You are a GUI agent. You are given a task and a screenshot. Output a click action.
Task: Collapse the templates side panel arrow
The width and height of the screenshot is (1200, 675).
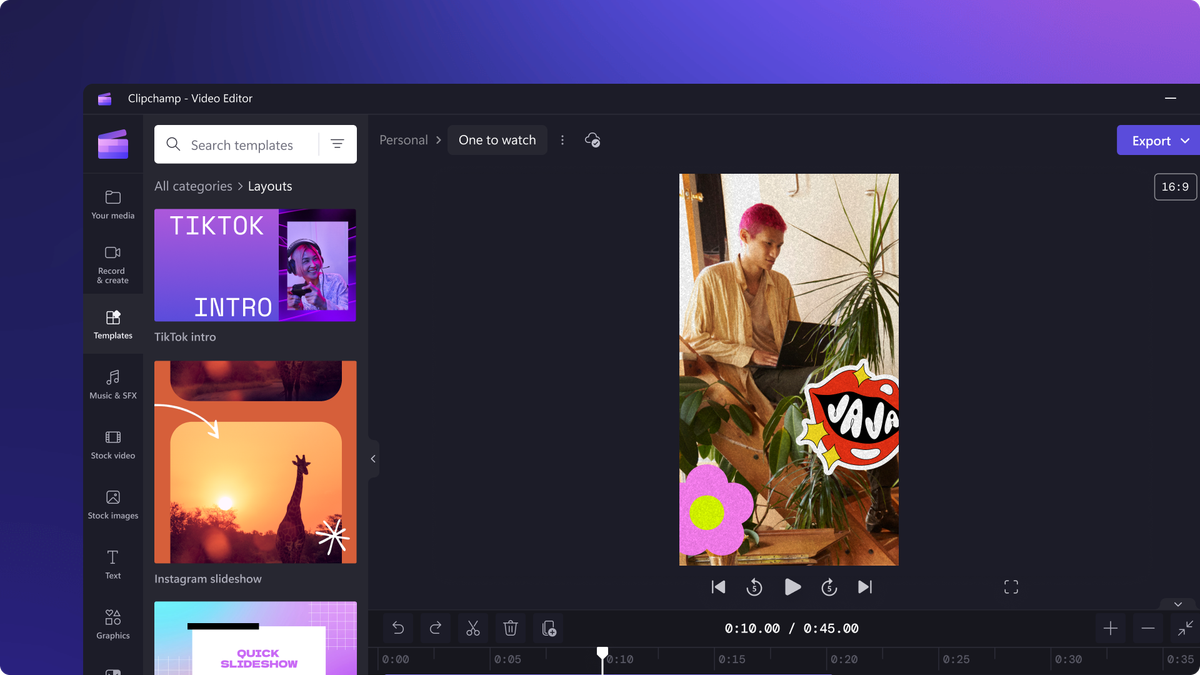coord(373,459)
